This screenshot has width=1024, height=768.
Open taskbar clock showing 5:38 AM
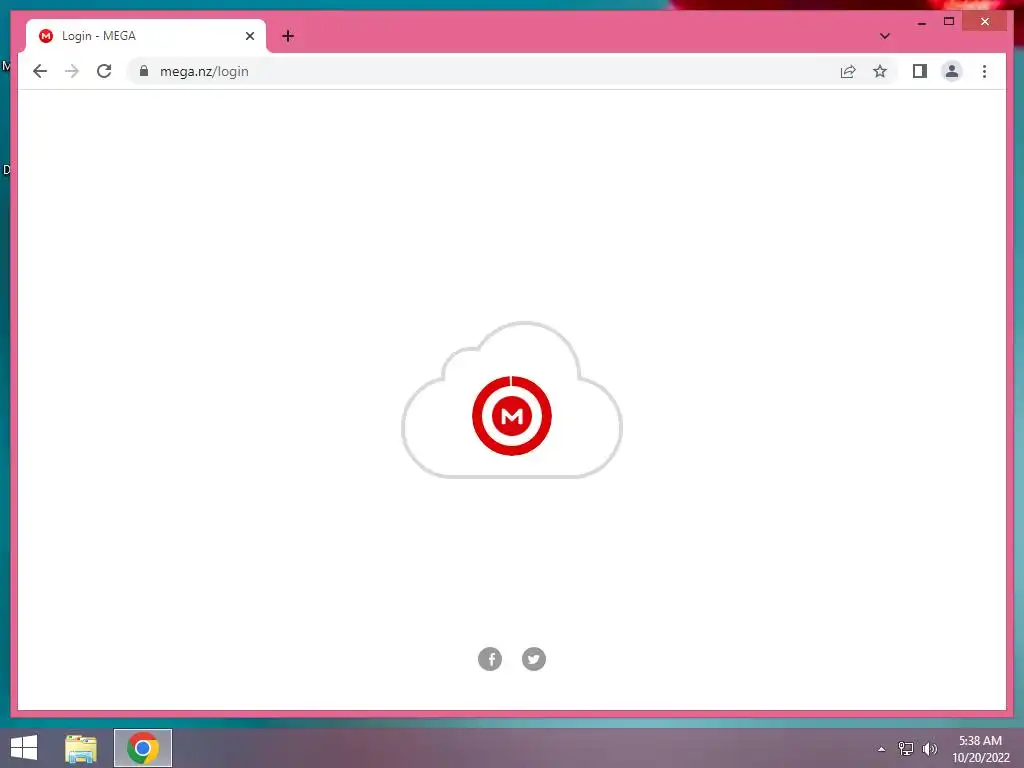coord(980,749)
